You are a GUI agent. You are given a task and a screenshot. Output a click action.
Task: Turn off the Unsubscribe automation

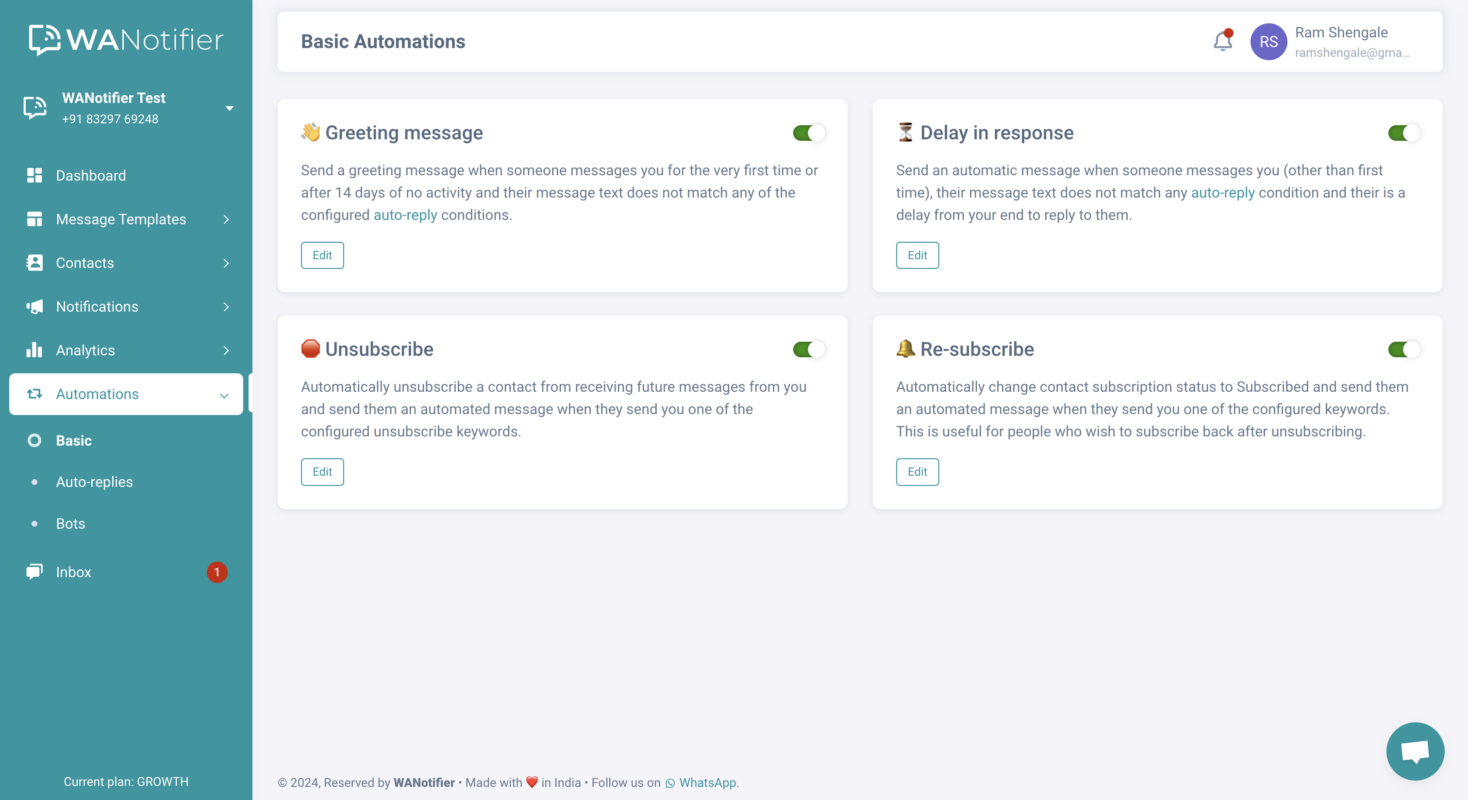(x=809, y=349)
